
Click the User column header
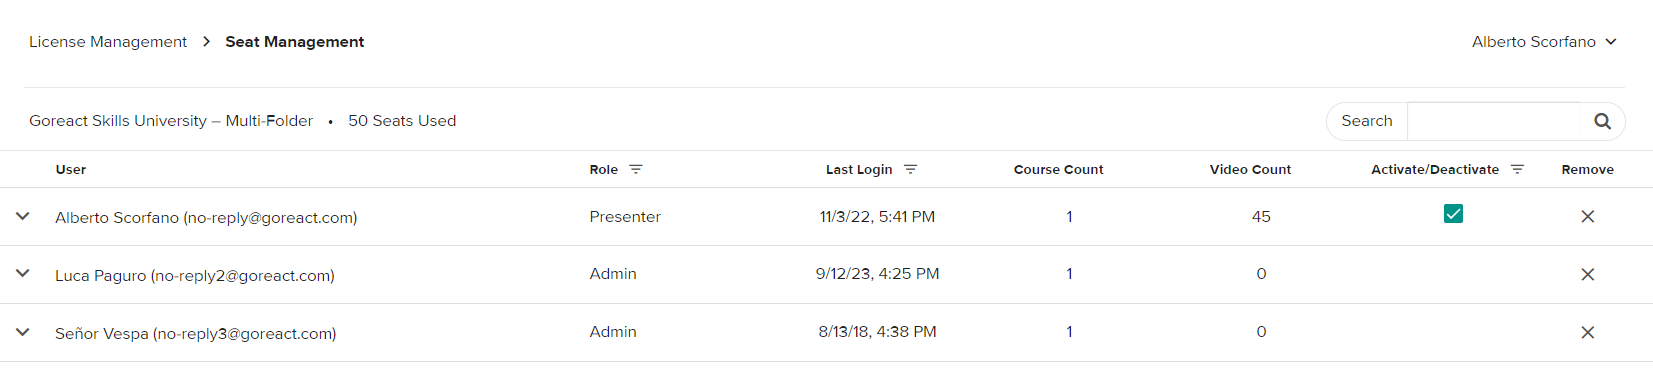[x=71, y=169]
